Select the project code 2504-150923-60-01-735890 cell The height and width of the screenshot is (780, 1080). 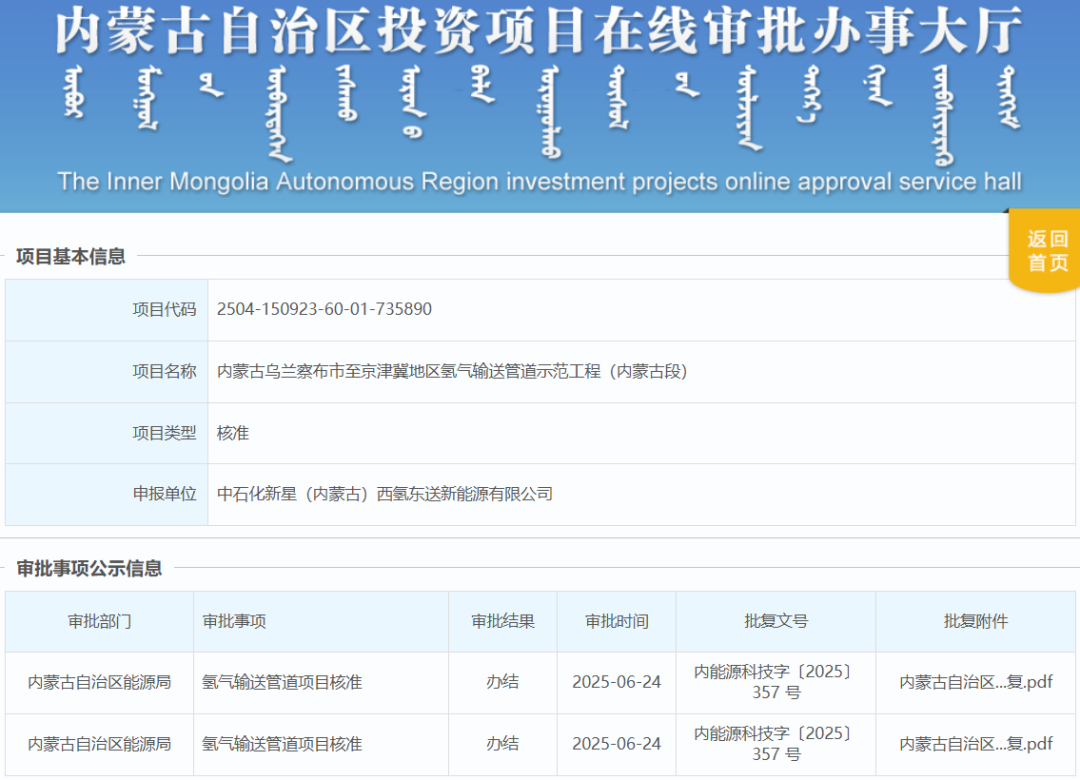[x=324, y=309]
